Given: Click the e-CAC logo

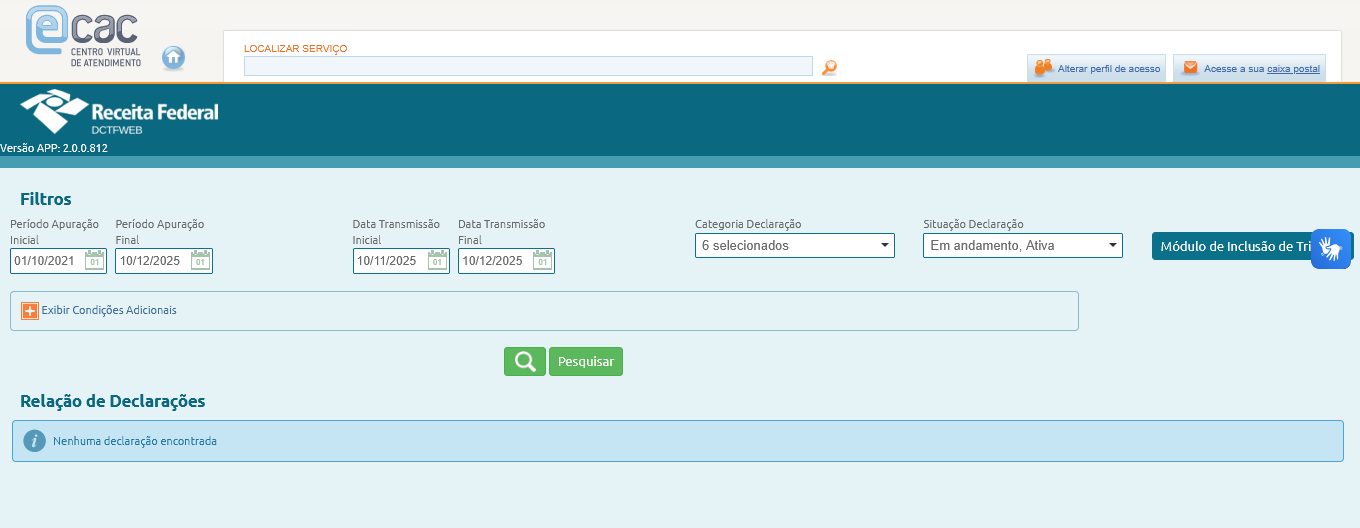Looking at the screenshot, I should pos(84,37).
